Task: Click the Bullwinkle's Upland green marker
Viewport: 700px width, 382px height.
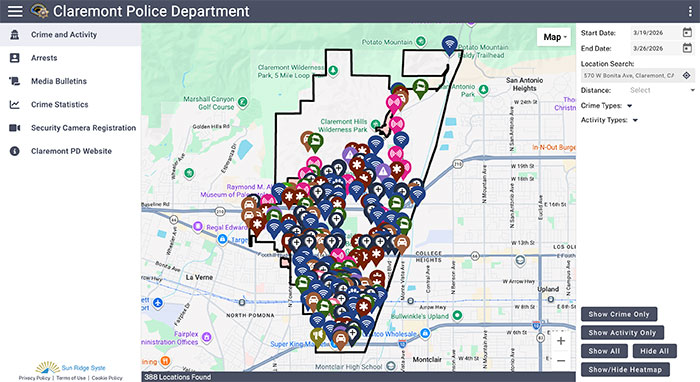Action: pos(457,316)
